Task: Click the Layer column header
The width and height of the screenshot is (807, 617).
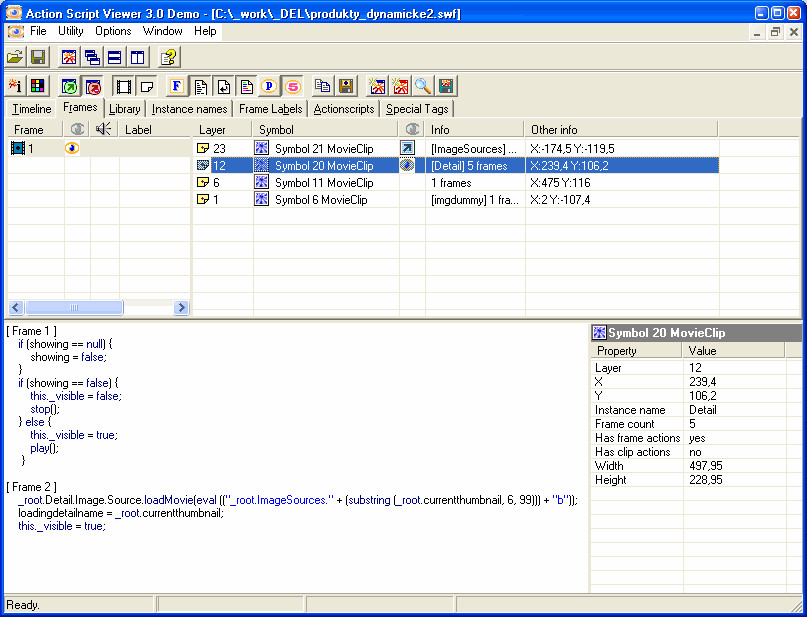Action: [x=223, y=130]
